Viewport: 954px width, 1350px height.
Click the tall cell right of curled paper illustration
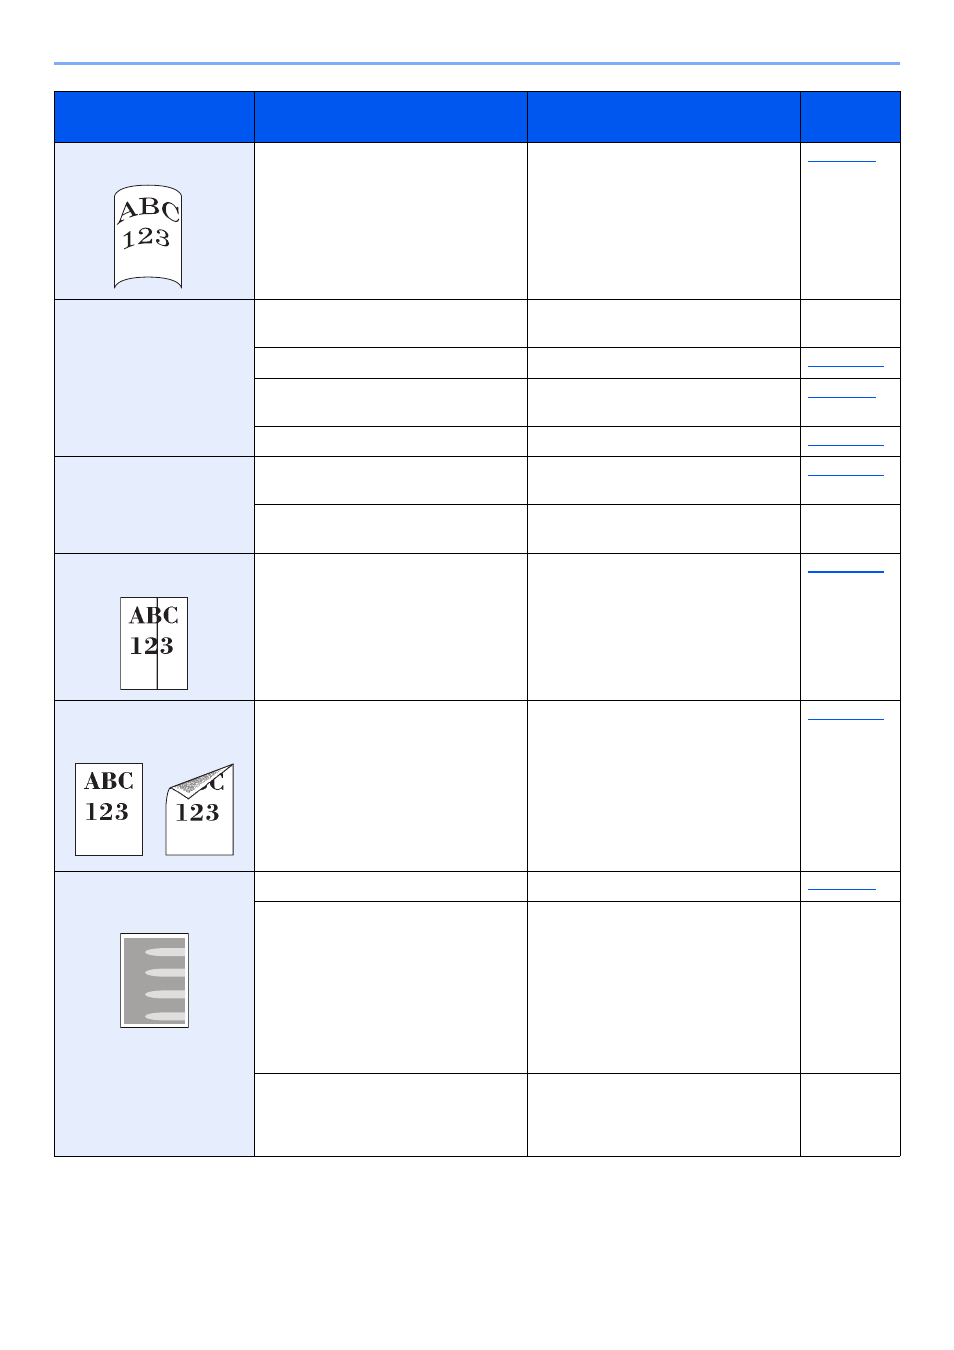pos(391,221)
